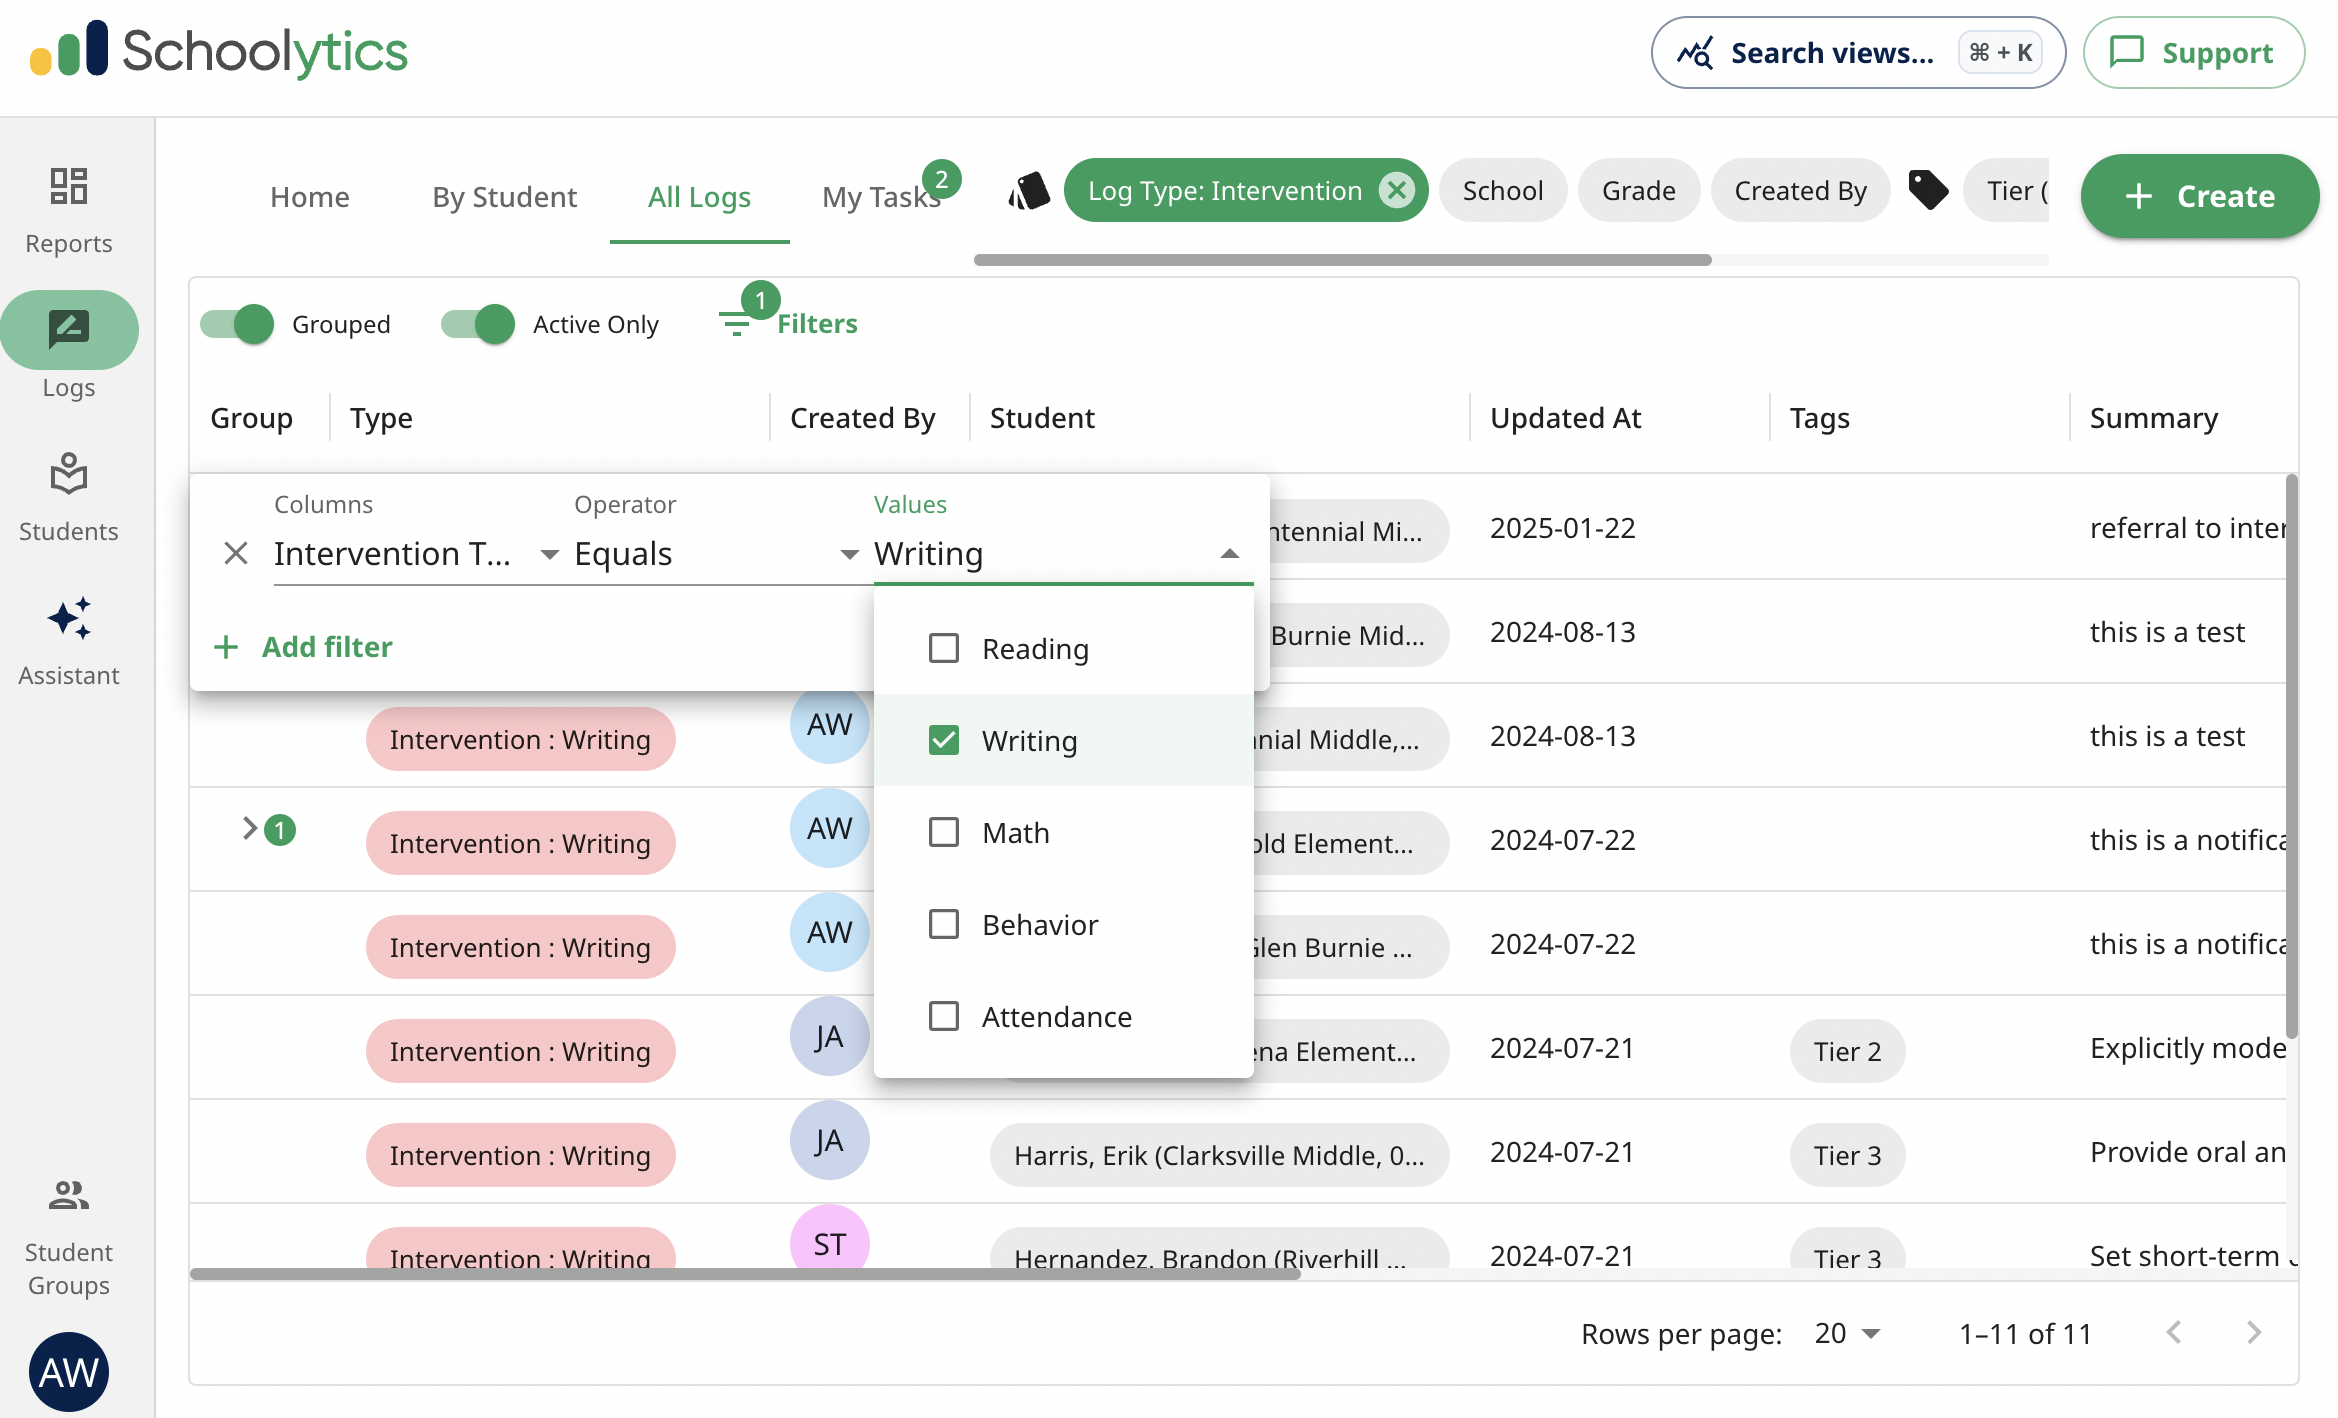Check the Attendance option
The width and height of the screenshot is (2338, 1418).
[944, 1016]
